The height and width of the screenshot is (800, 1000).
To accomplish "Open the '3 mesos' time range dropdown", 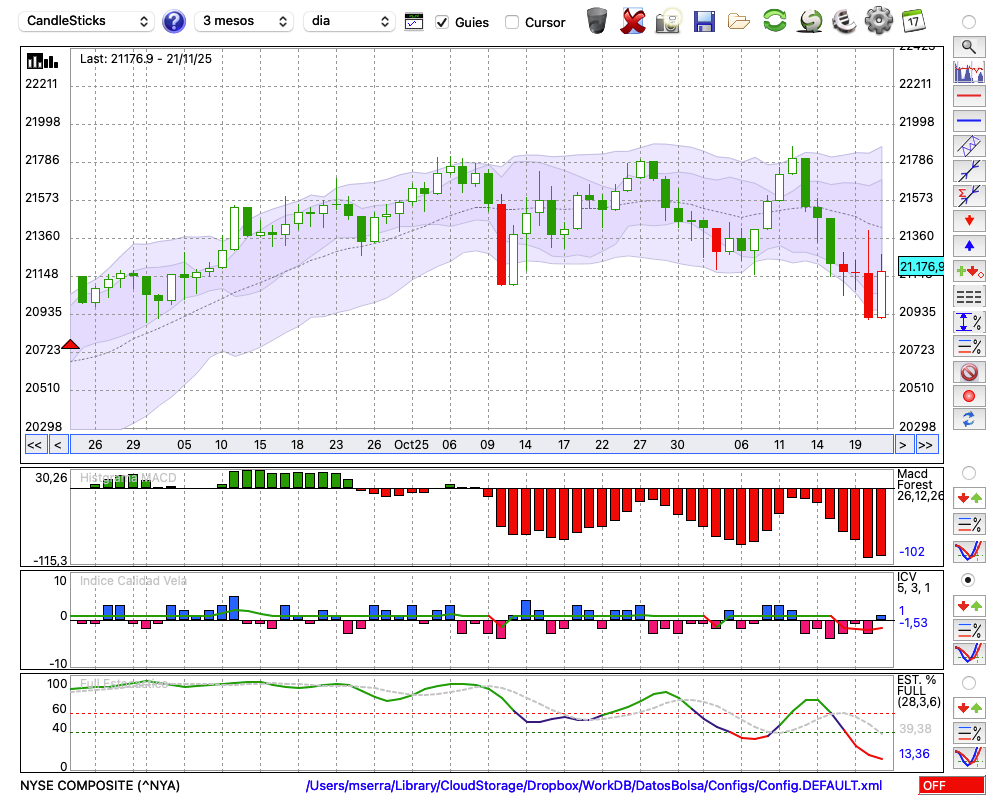I will [244, 21].
